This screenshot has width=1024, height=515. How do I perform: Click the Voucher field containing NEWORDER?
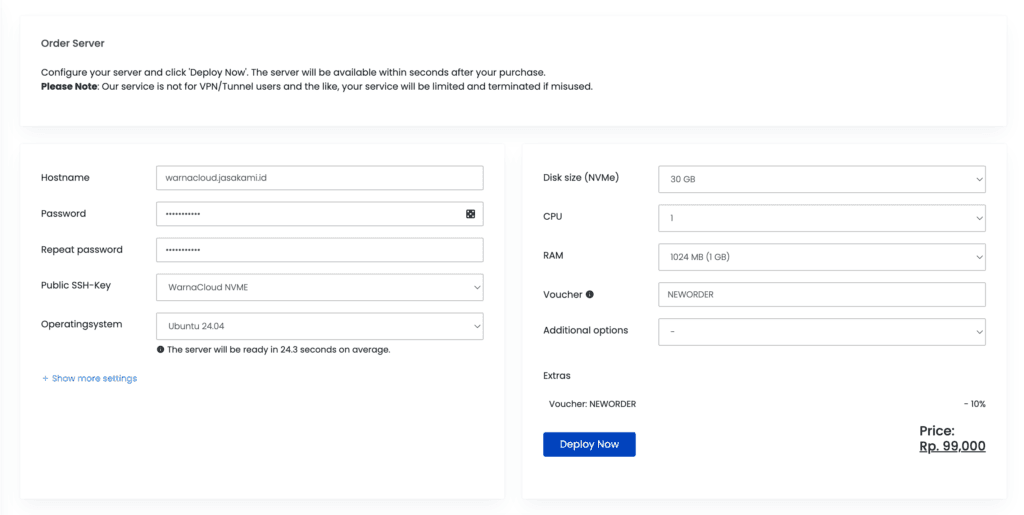click(822, 294)
